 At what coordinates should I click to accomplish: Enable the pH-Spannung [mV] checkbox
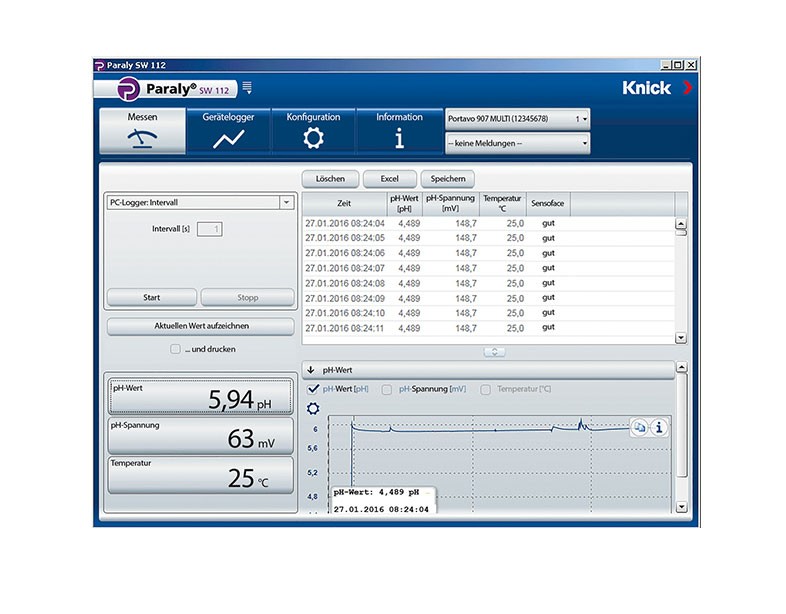pos(389,389)
